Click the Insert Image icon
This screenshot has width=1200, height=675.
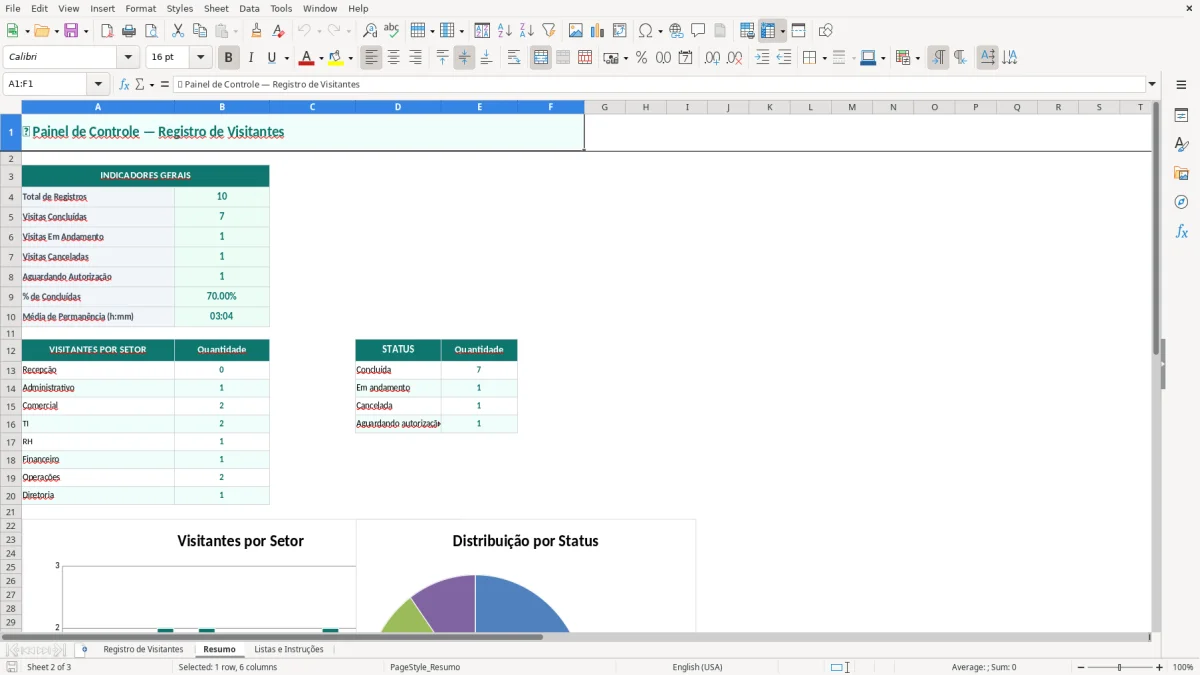coord(576,31)
